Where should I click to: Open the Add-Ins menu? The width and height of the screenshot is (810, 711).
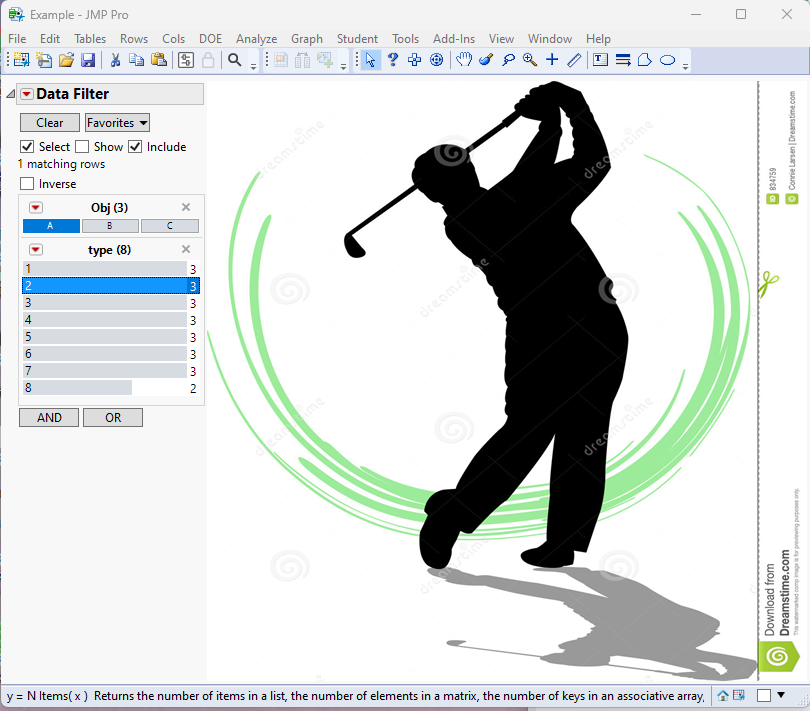pyautogui.click(x=454, y=39)
